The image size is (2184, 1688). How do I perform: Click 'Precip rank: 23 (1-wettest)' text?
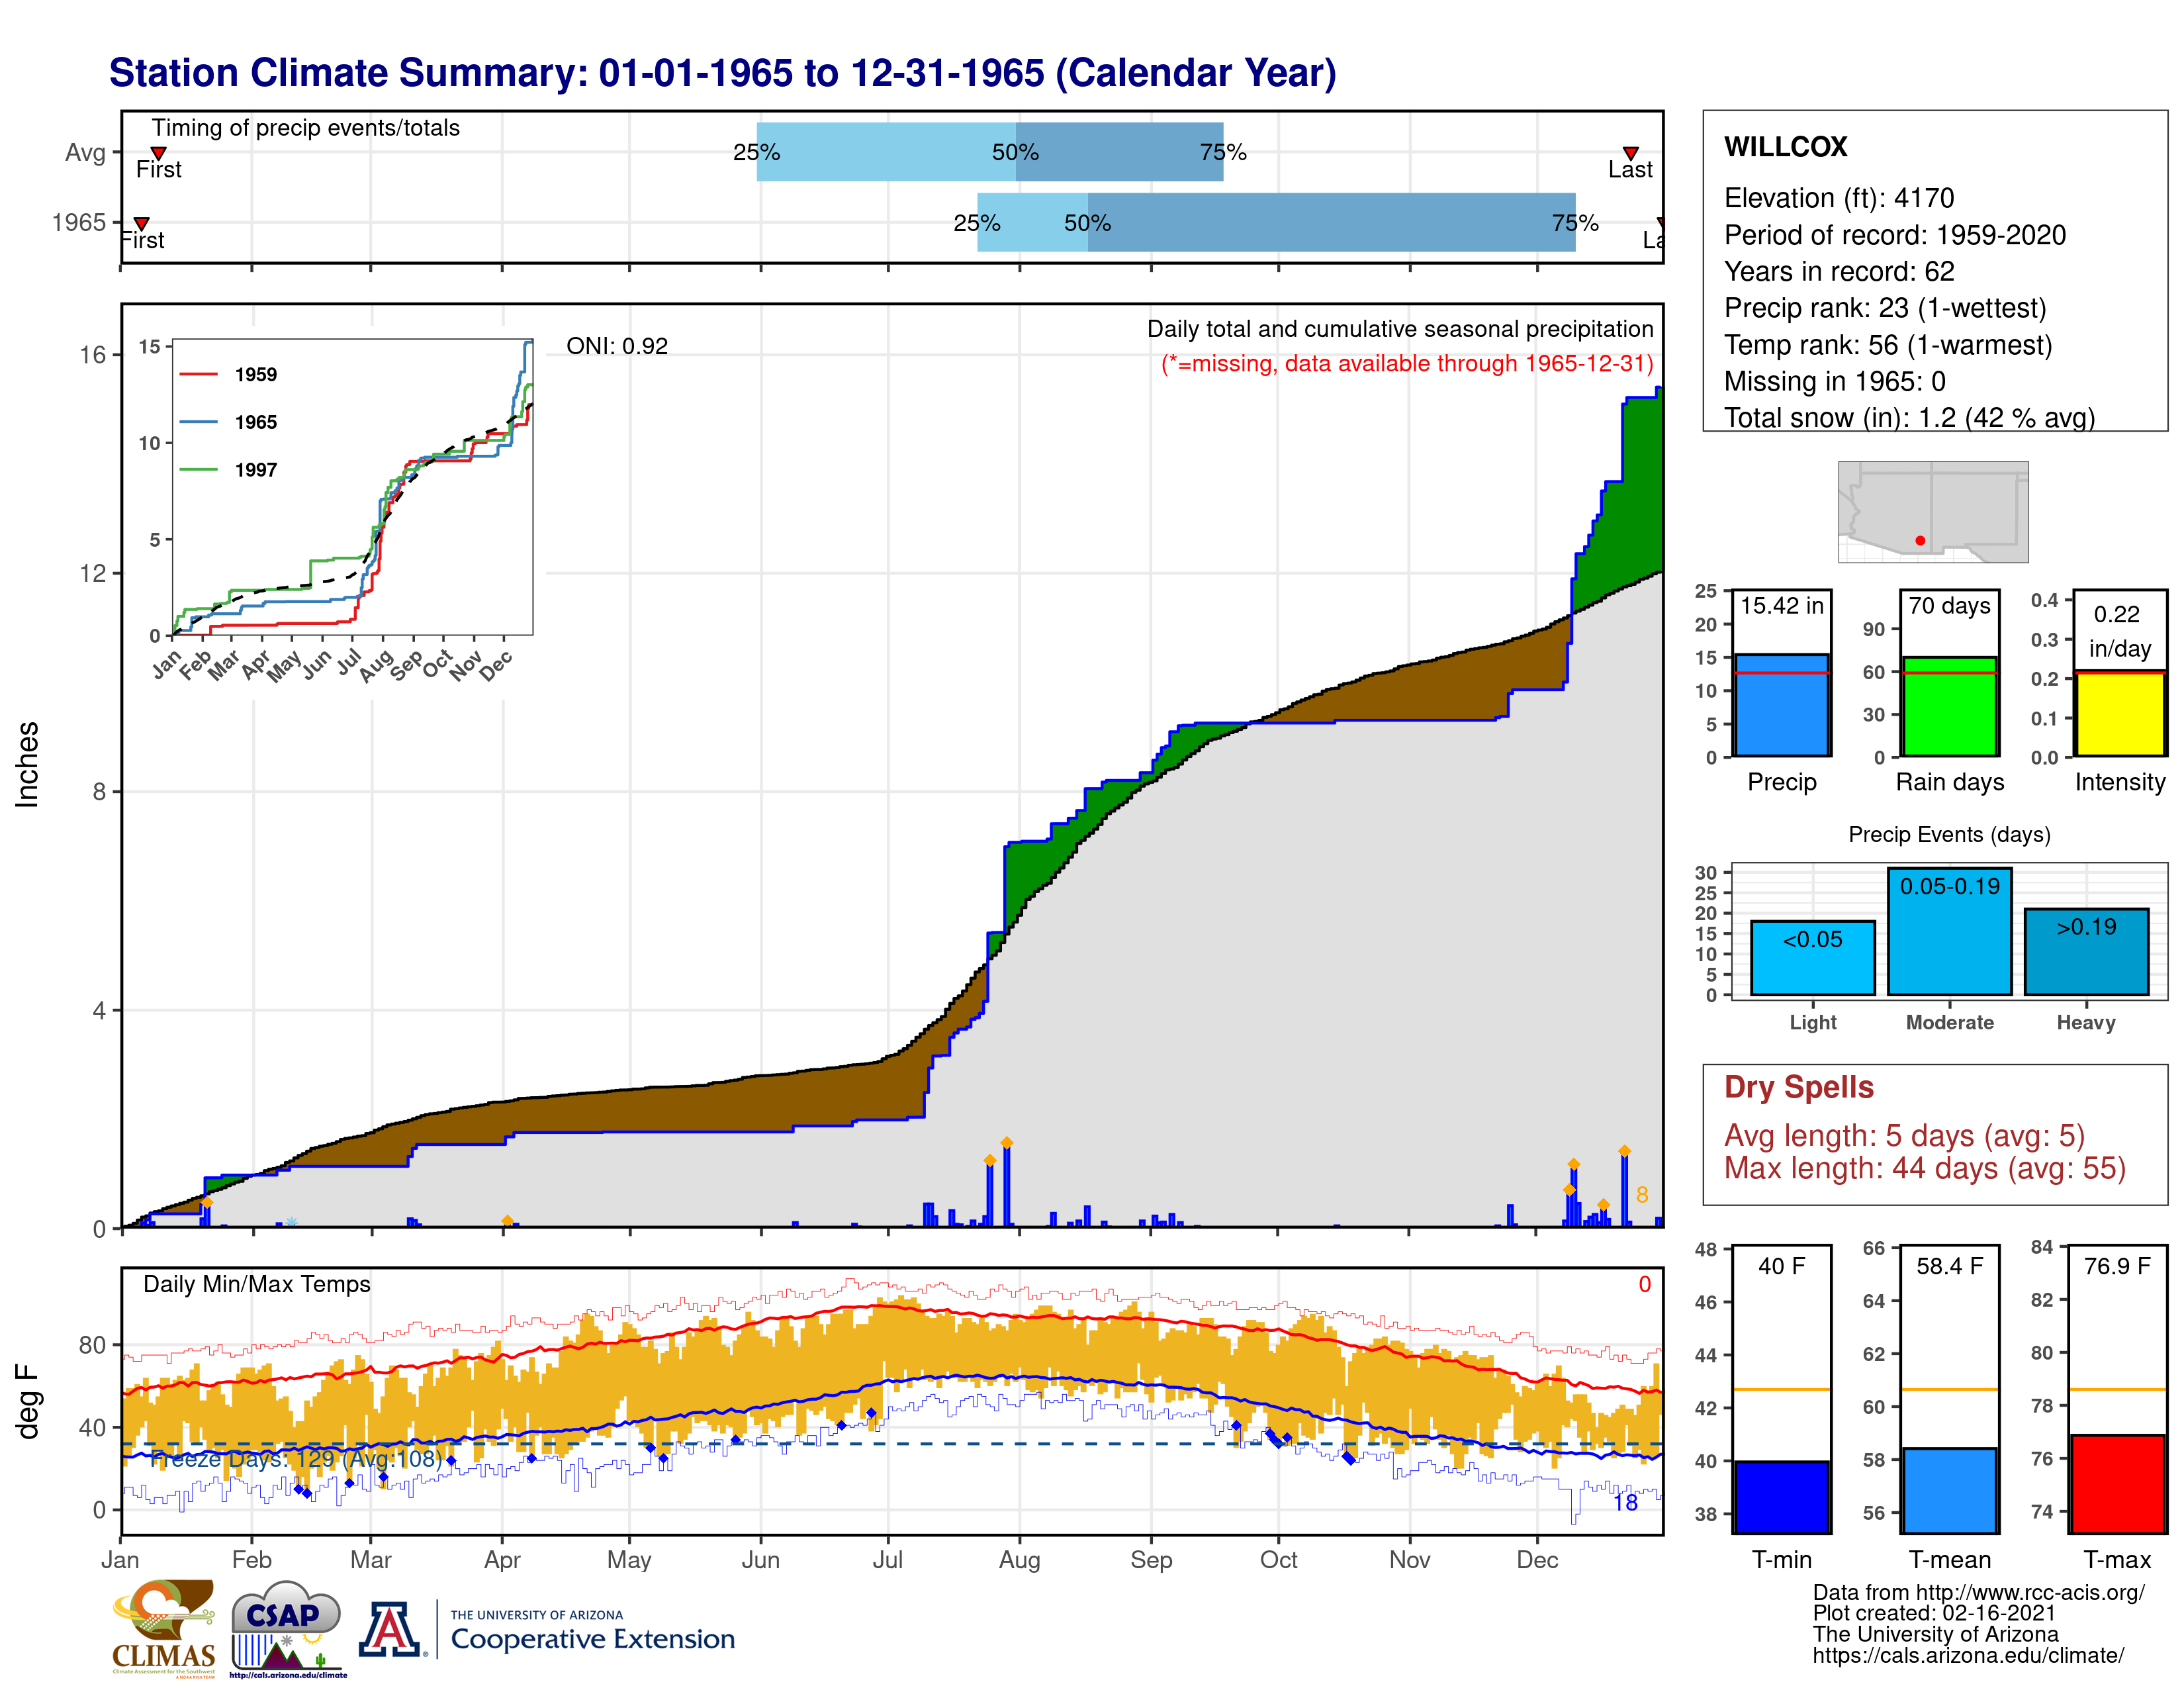(x=1885, y=308)
